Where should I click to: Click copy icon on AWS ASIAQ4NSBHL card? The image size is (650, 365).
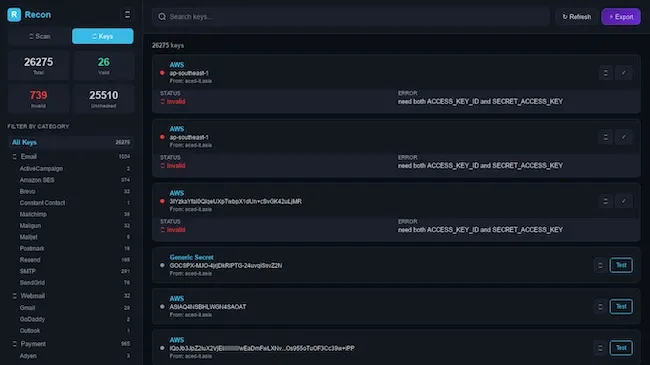600,307
